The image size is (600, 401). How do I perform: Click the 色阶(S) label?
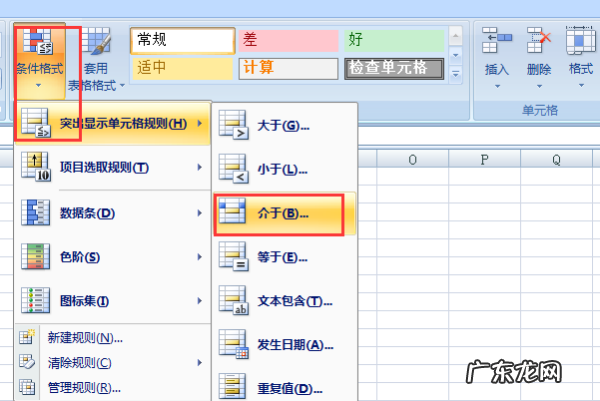[80, 257]
